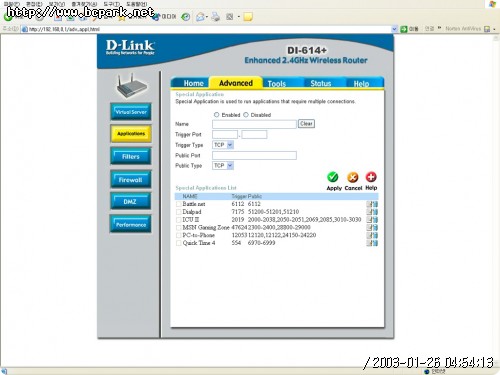Open the Mail icon in browser toolbar
Screen dimensions: 500x375
(200, 17)
